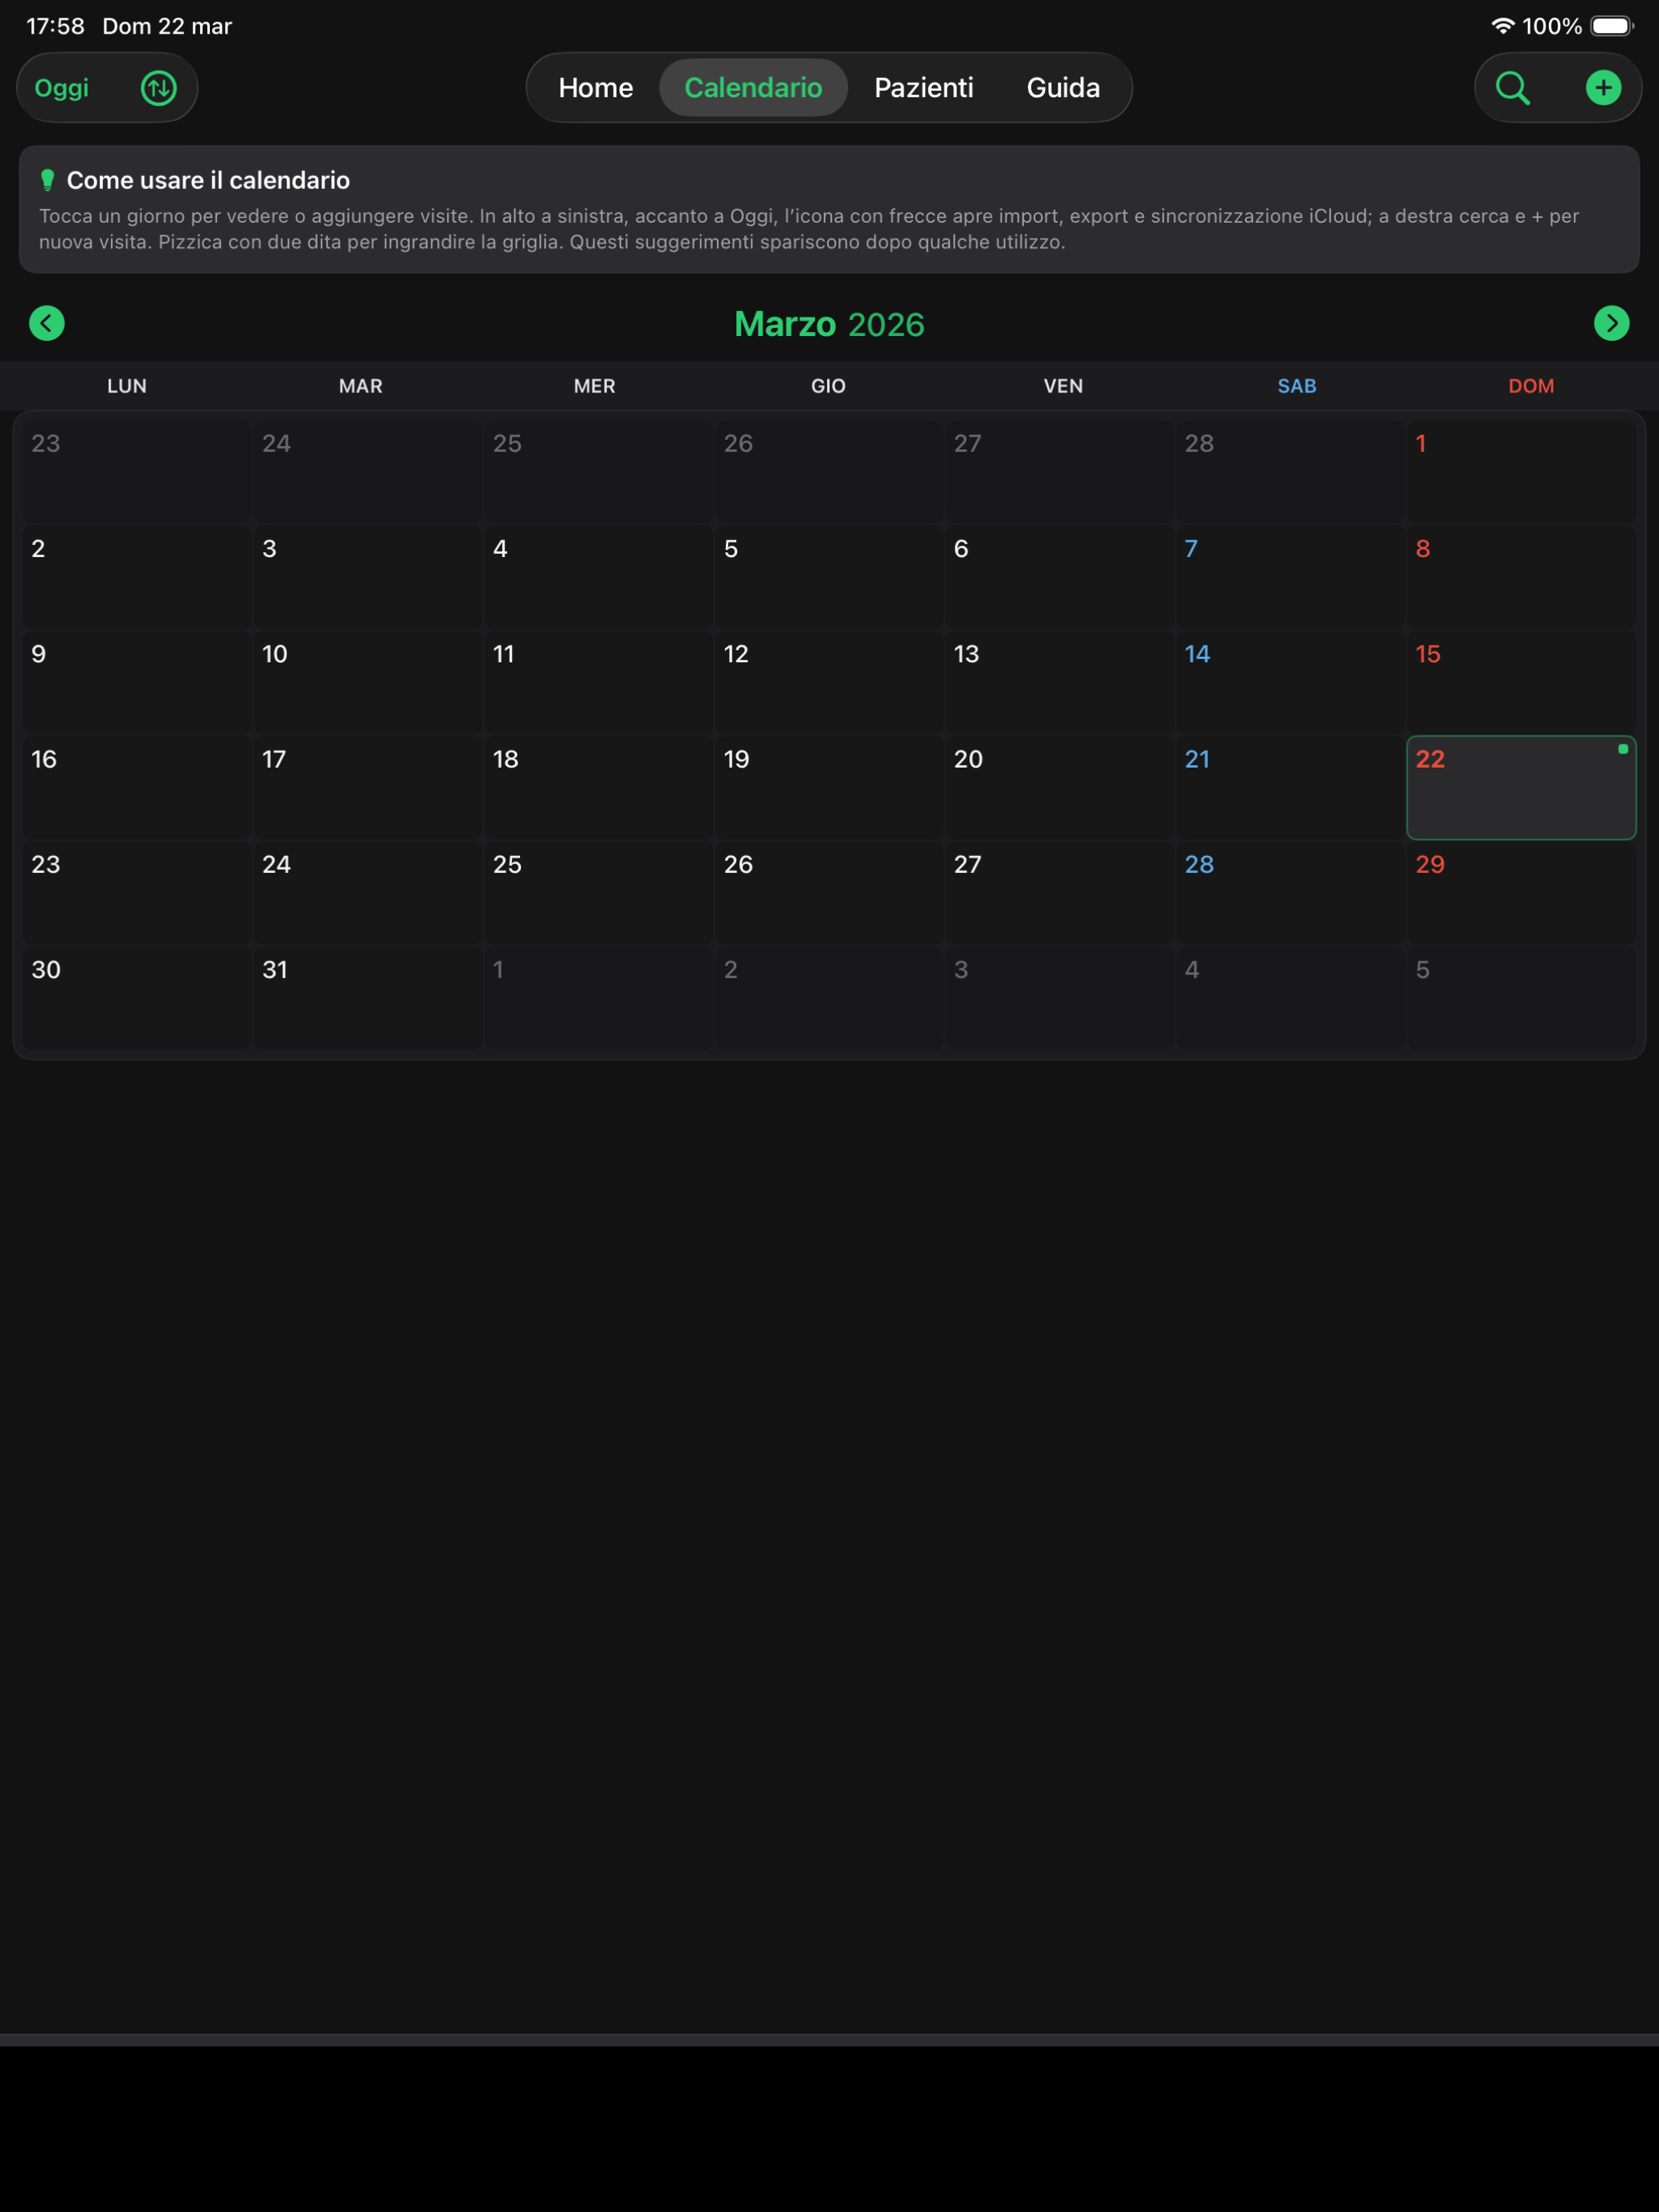Tap the VEN weekday header

click(x=1063, y=386)
